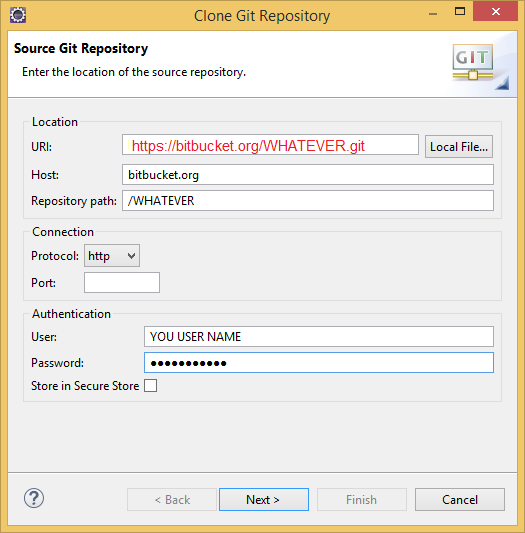The width and height of the screenshot is (525, 533).
Task: Tick the Store in Secure Store checkbox
Action: [150, 386]
